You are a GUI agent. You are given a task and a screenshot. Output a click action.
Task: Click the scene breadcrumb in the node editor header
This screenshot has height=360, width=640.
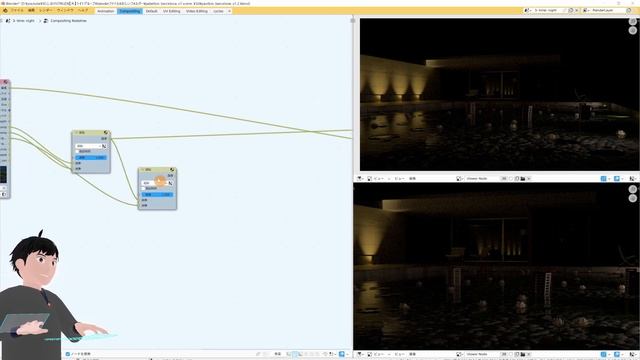point(20,21)
